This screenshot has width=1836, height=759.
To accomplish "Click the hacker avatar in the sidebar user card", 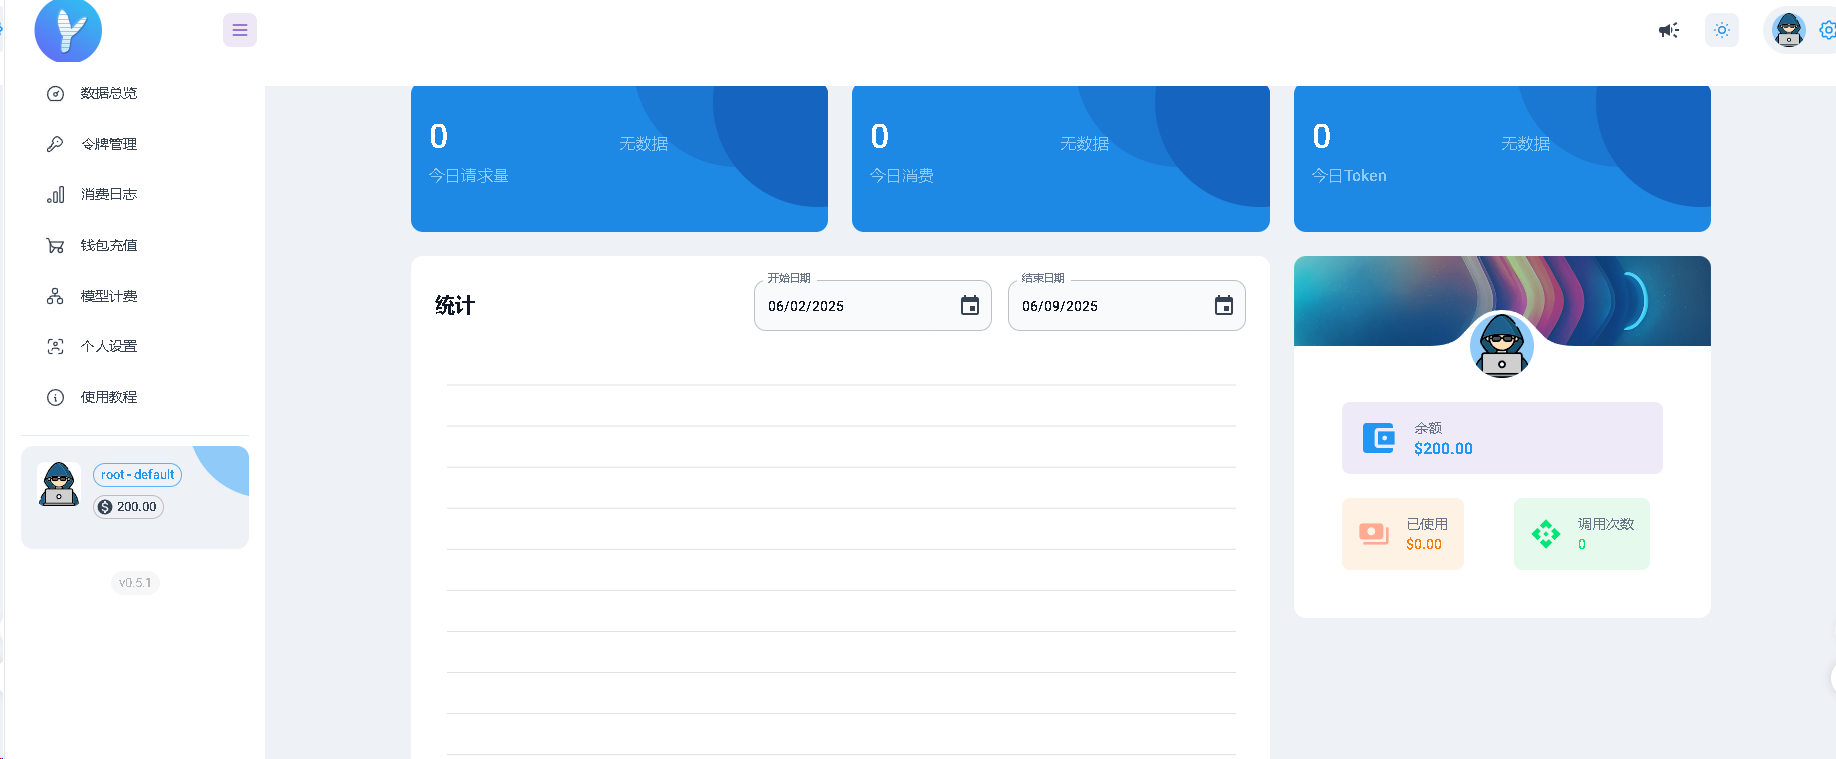I will pos(59,484).
